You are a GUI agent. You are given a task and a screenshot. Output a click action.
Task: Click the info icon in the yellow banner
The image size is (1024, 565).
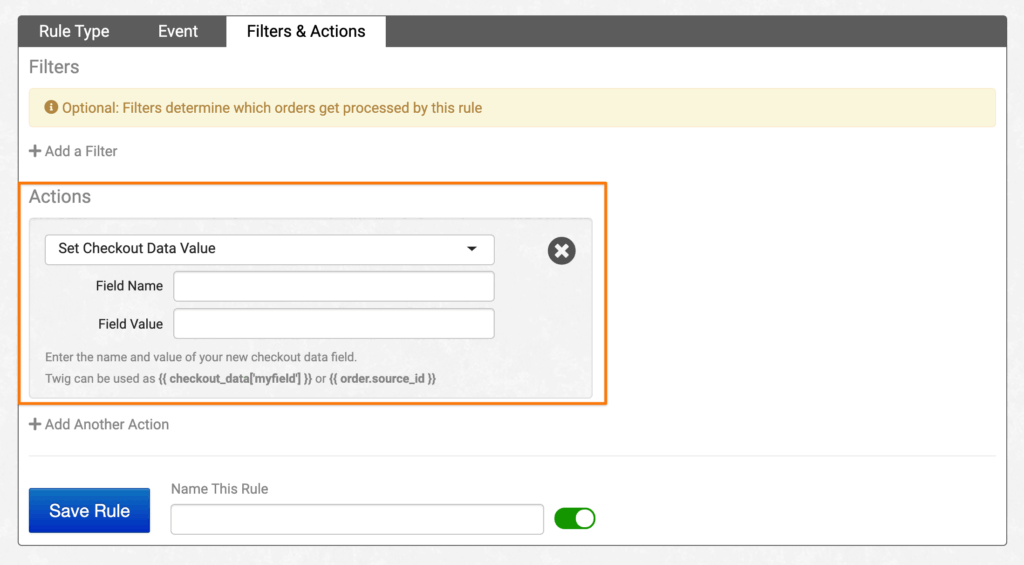tap(51, 107)
